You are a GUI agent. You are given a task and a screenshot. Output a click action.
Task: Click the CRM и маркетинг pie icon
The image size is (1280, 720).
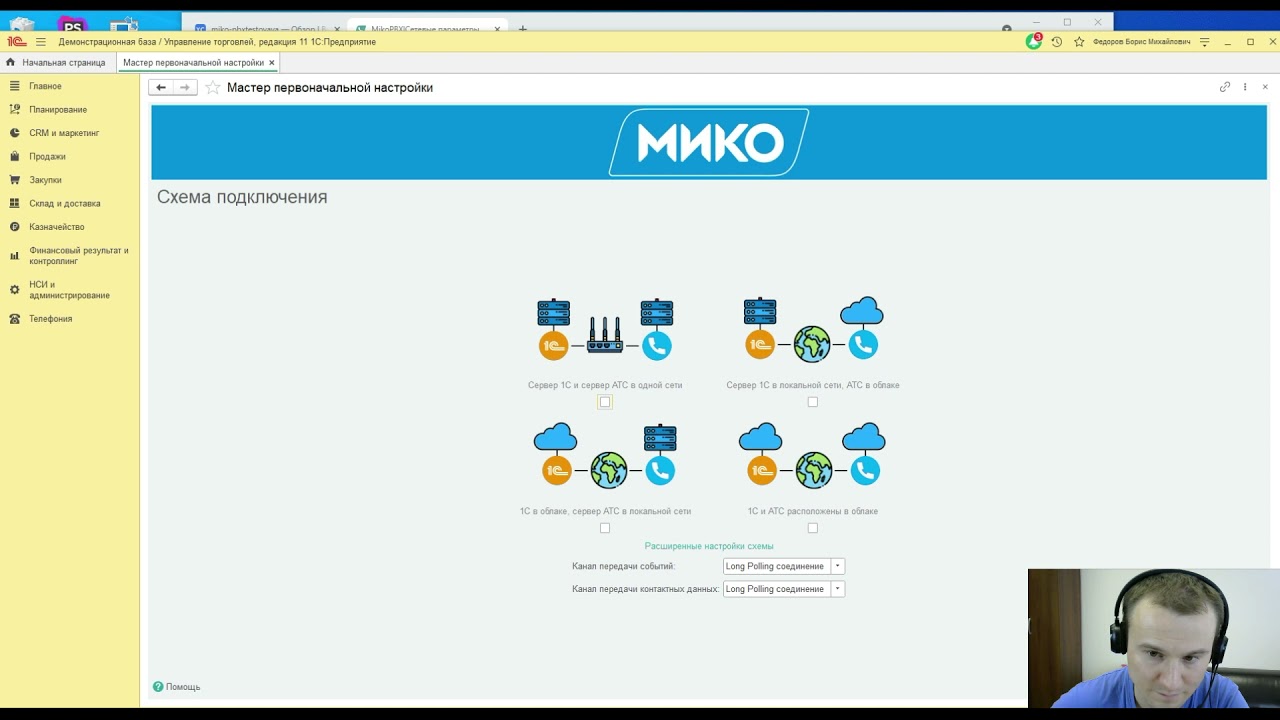click(15, 133)
